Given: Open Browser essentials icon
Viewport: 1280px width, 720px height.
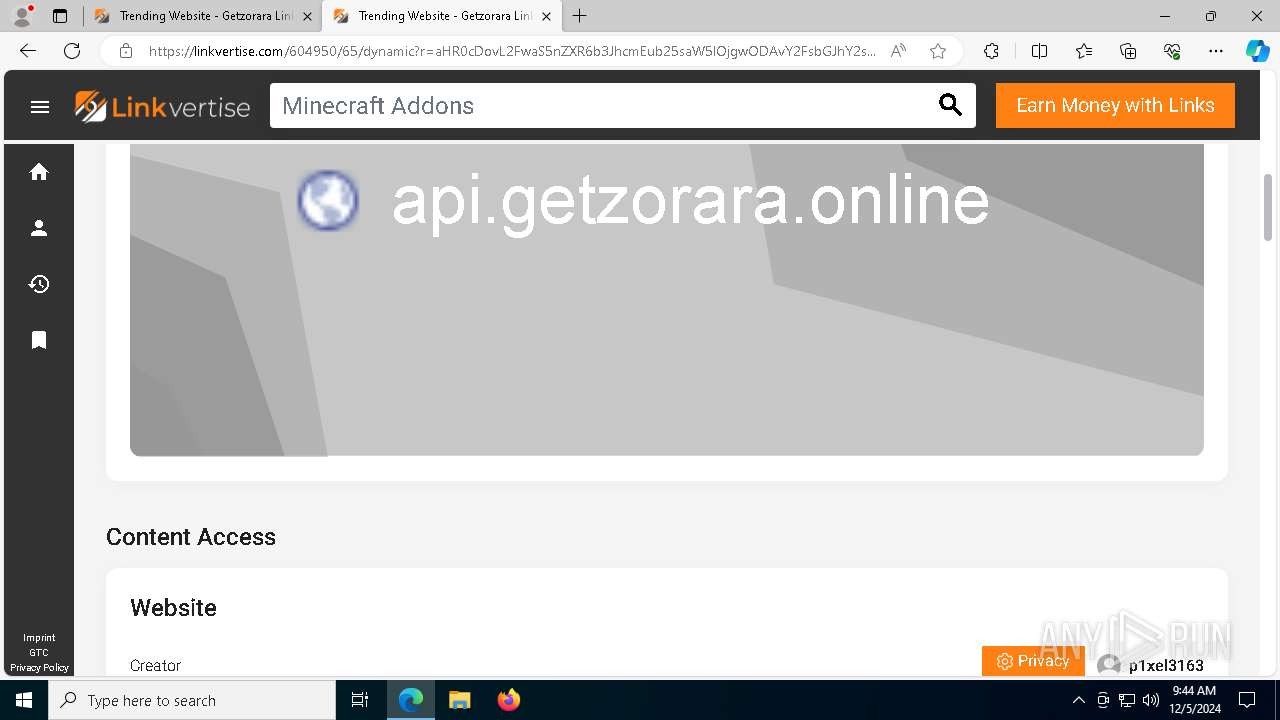Looking at the screenshot, I should coord(1172,51).
